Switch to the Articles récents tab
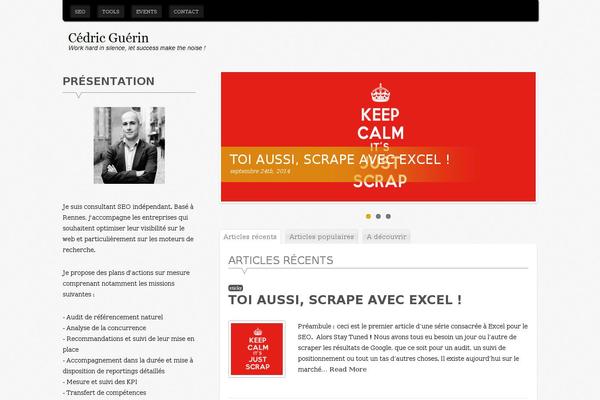The image size is (600, 400). 250,237
